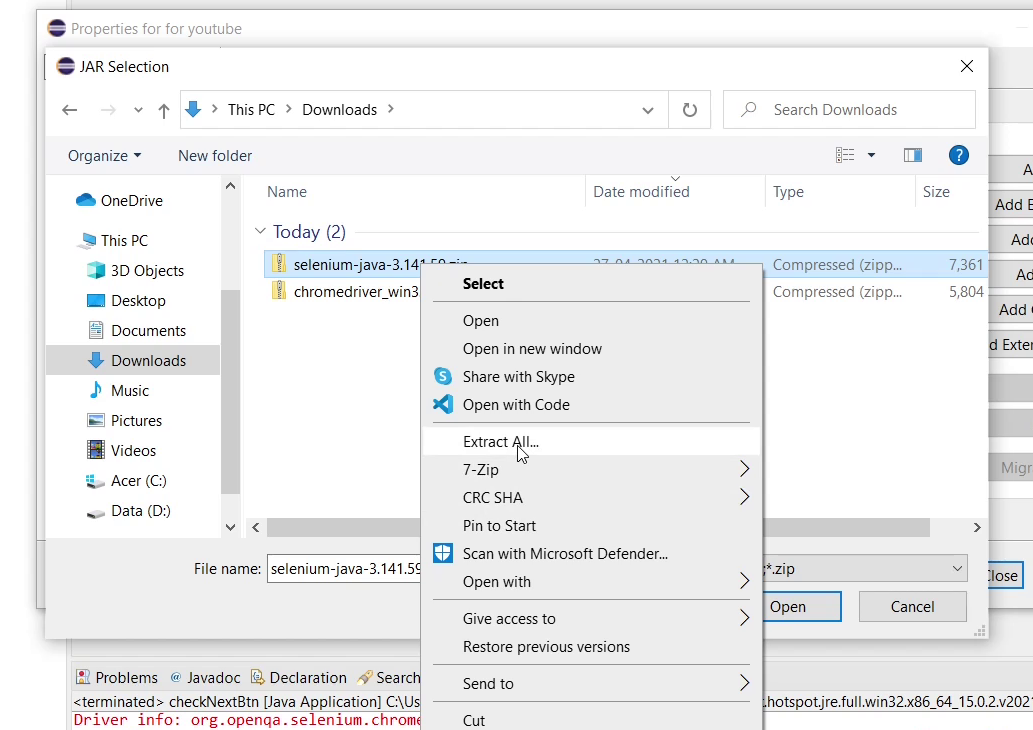Image resolution: width=1033 pixels, height=730 pixels.
Task: Select Scan with Microsoft Defender...
Action: coord(592,553)
